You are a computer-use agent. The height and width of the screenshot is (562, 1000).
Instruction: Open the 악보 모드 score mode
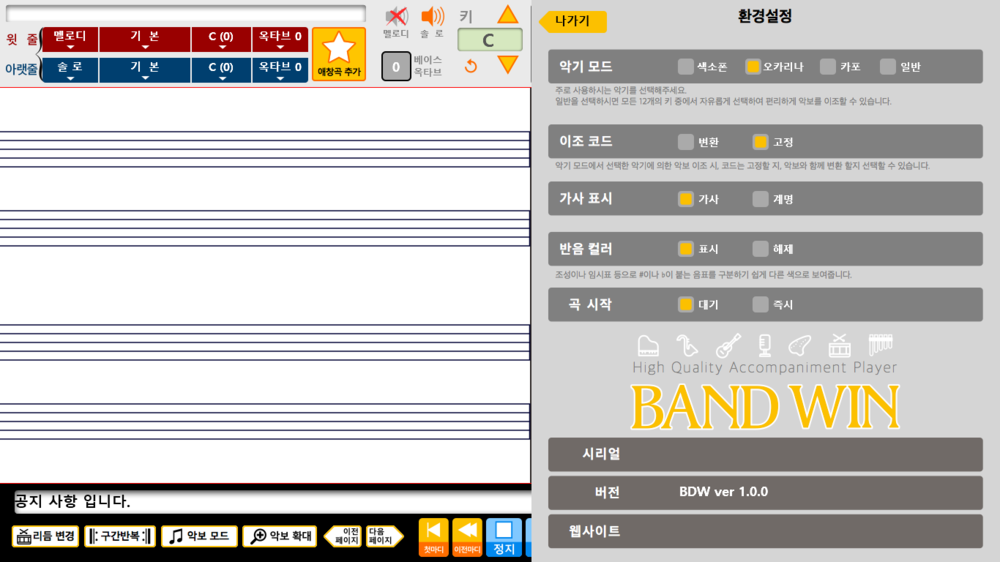pos(199,536)
